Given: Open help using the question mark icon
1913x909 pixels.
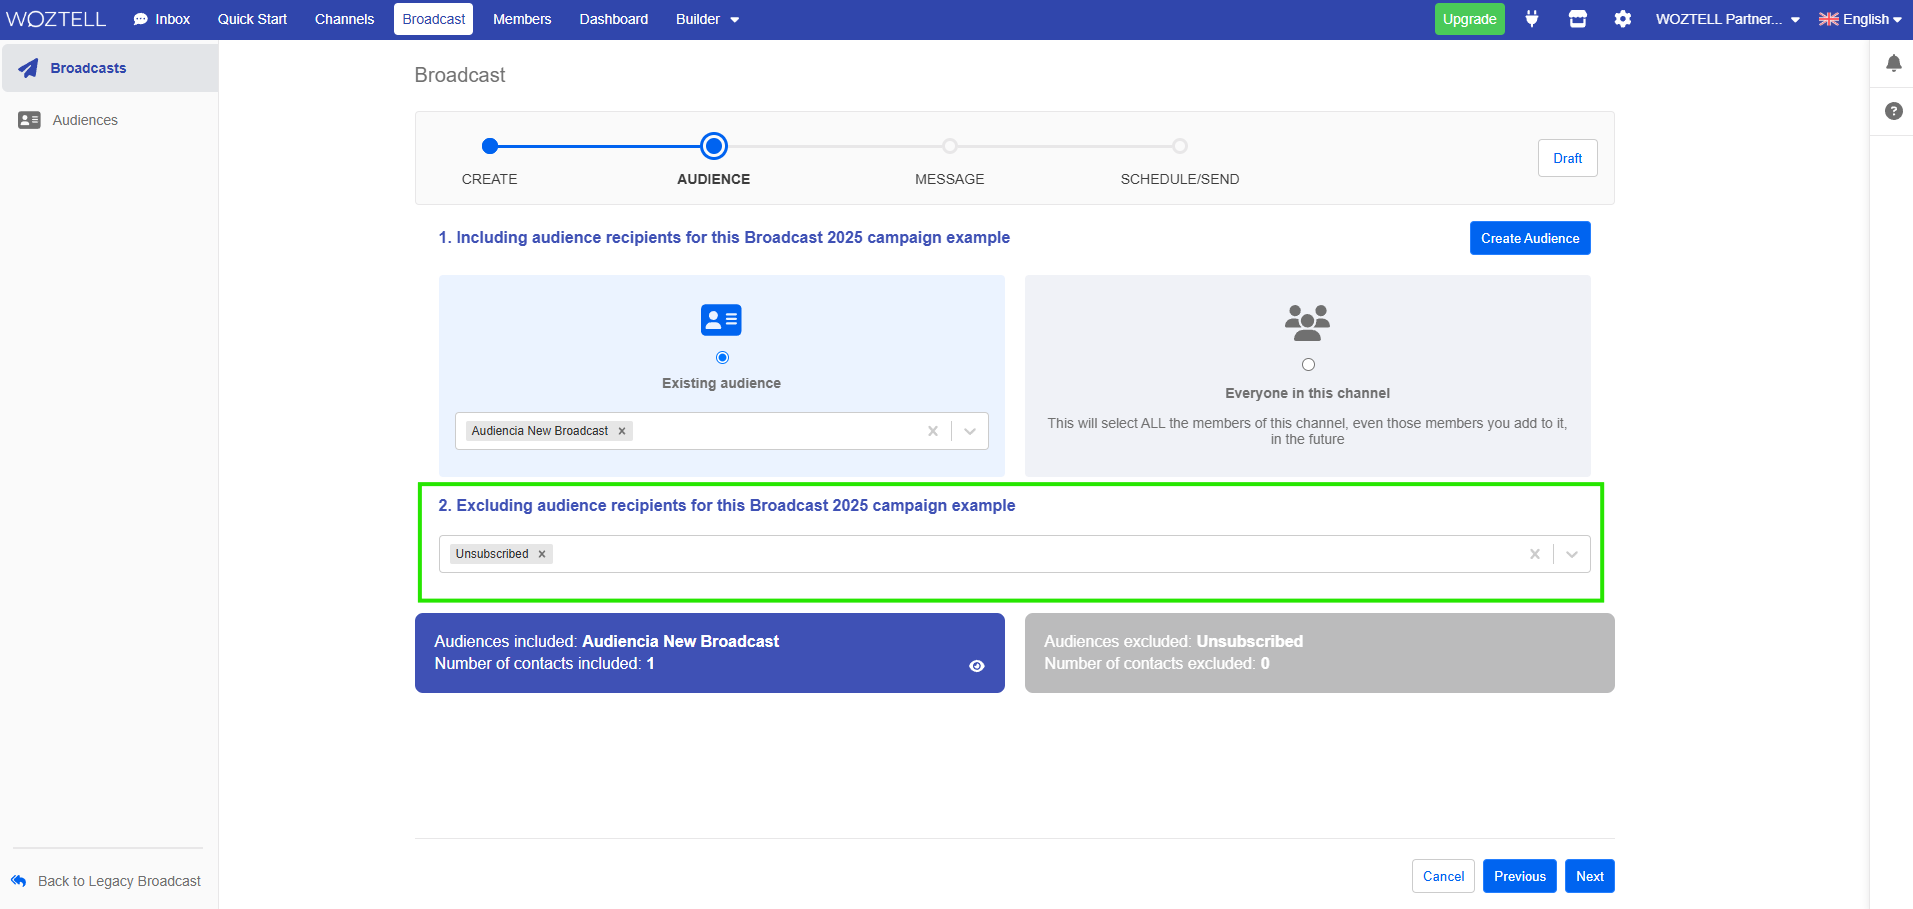Looking at the screenshot, I should 1893,111.
